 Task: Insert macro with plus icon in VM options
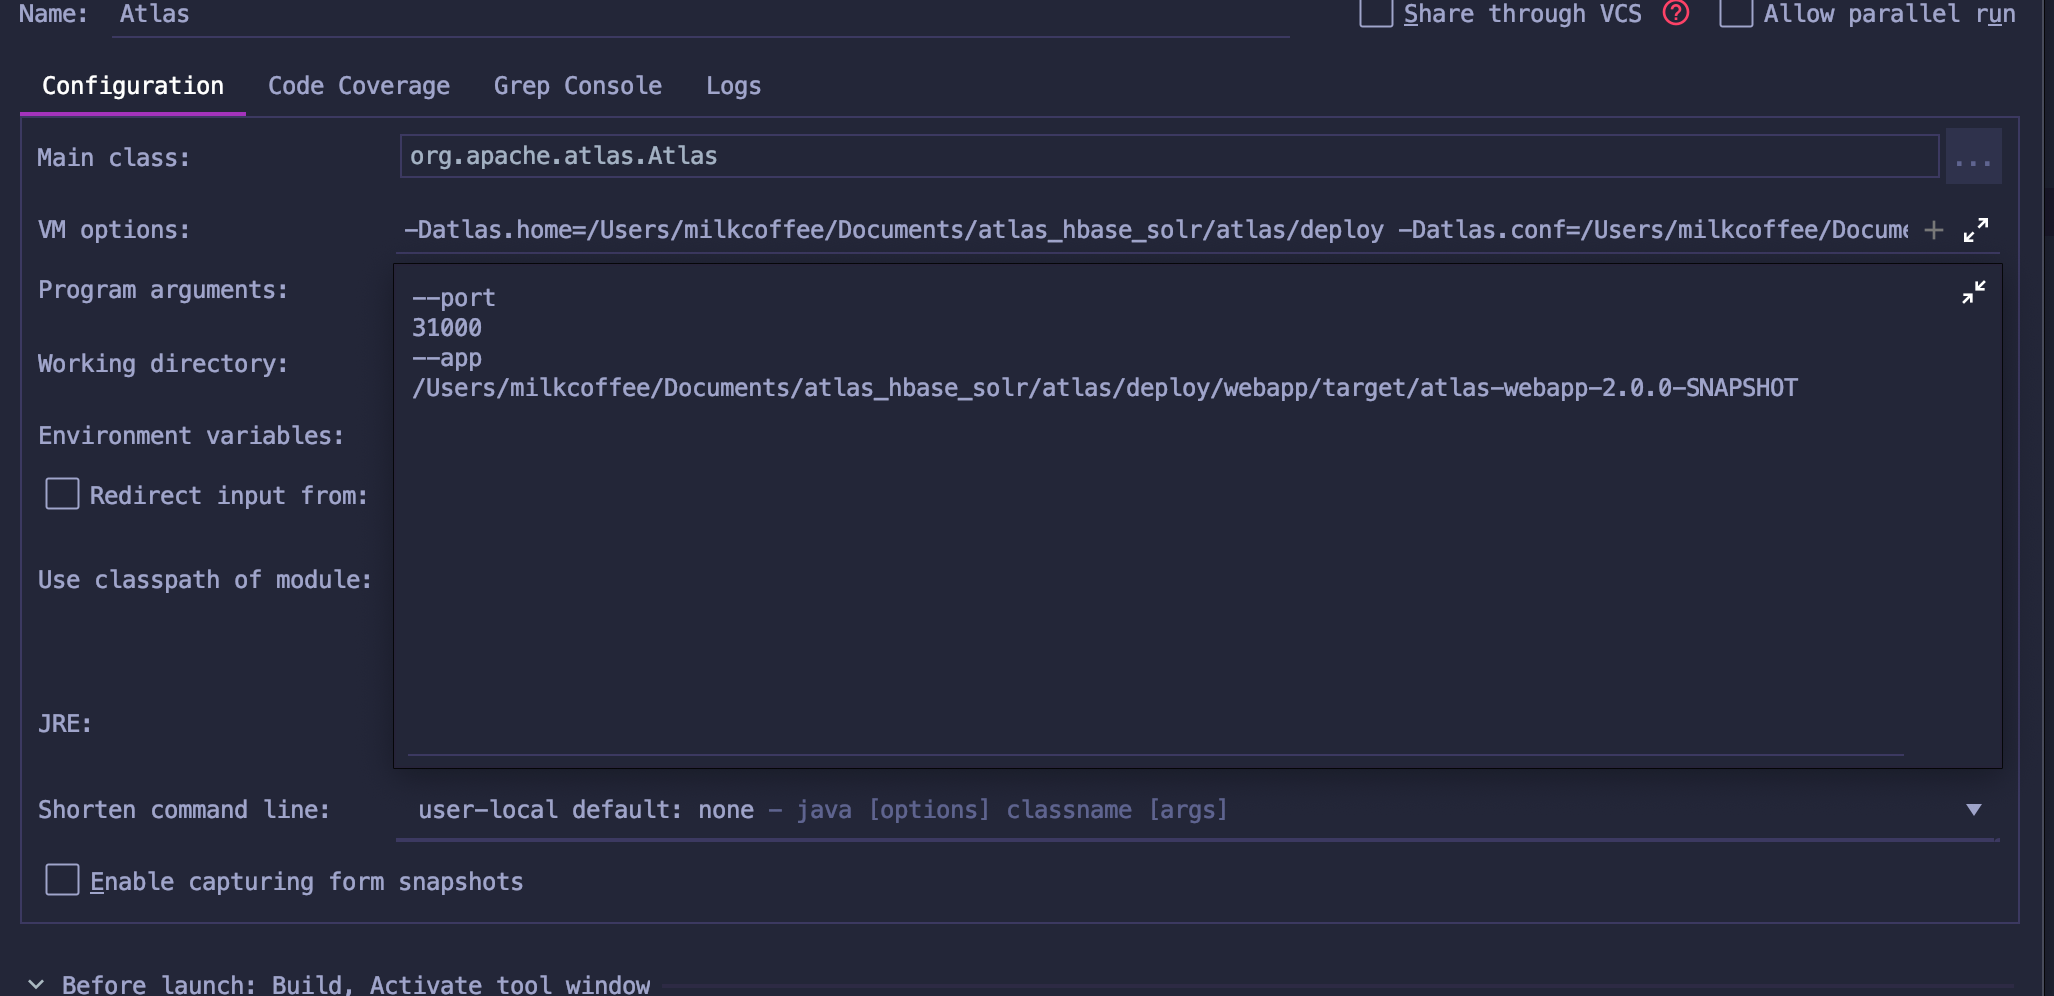click(1934, 230)
